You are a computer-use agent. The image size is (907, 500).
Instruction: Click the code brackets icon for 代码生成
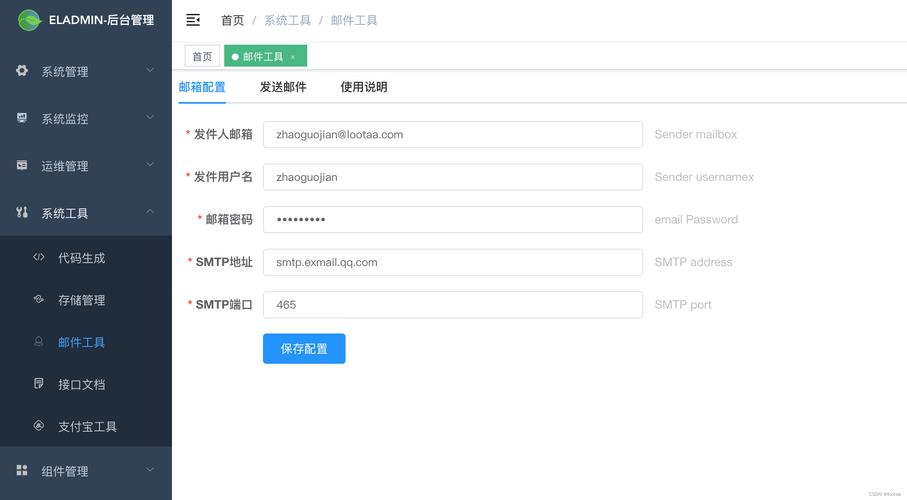pos(39,257)
